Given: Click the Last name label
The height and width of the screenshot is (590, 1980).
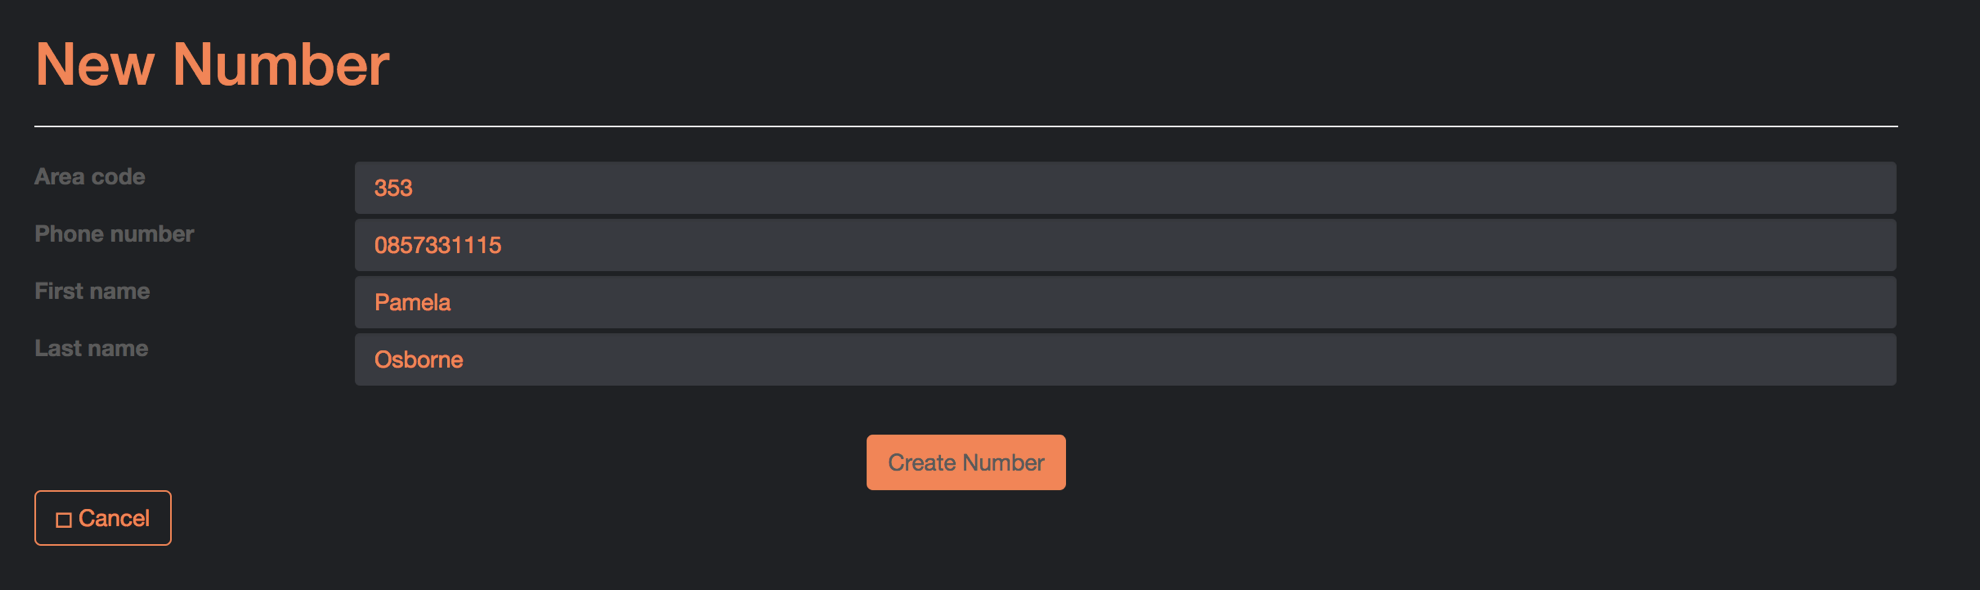Looking at the screenshot, I should click(91, 348).
